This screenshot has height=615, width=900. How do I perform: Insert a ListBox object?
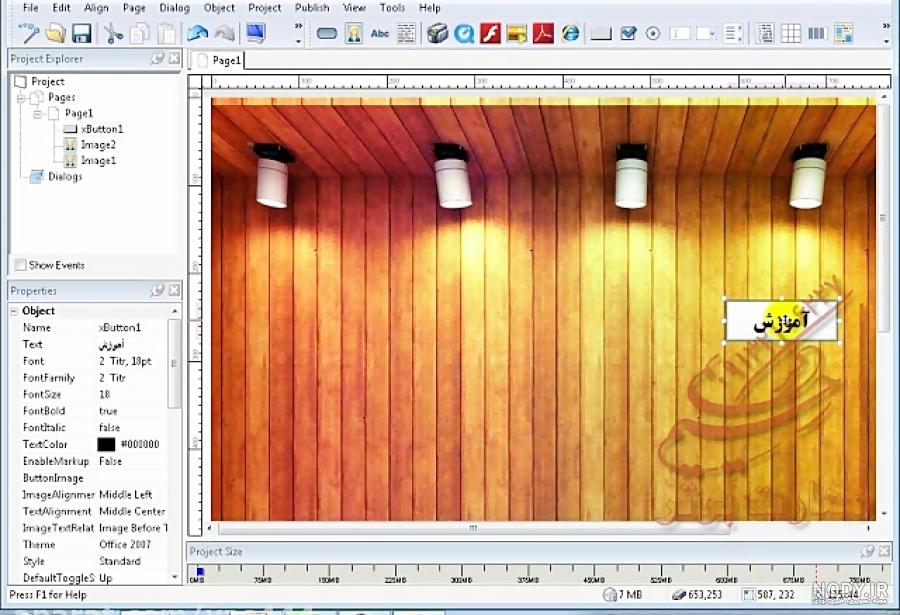pyautogui.click(x=733, y=33)
